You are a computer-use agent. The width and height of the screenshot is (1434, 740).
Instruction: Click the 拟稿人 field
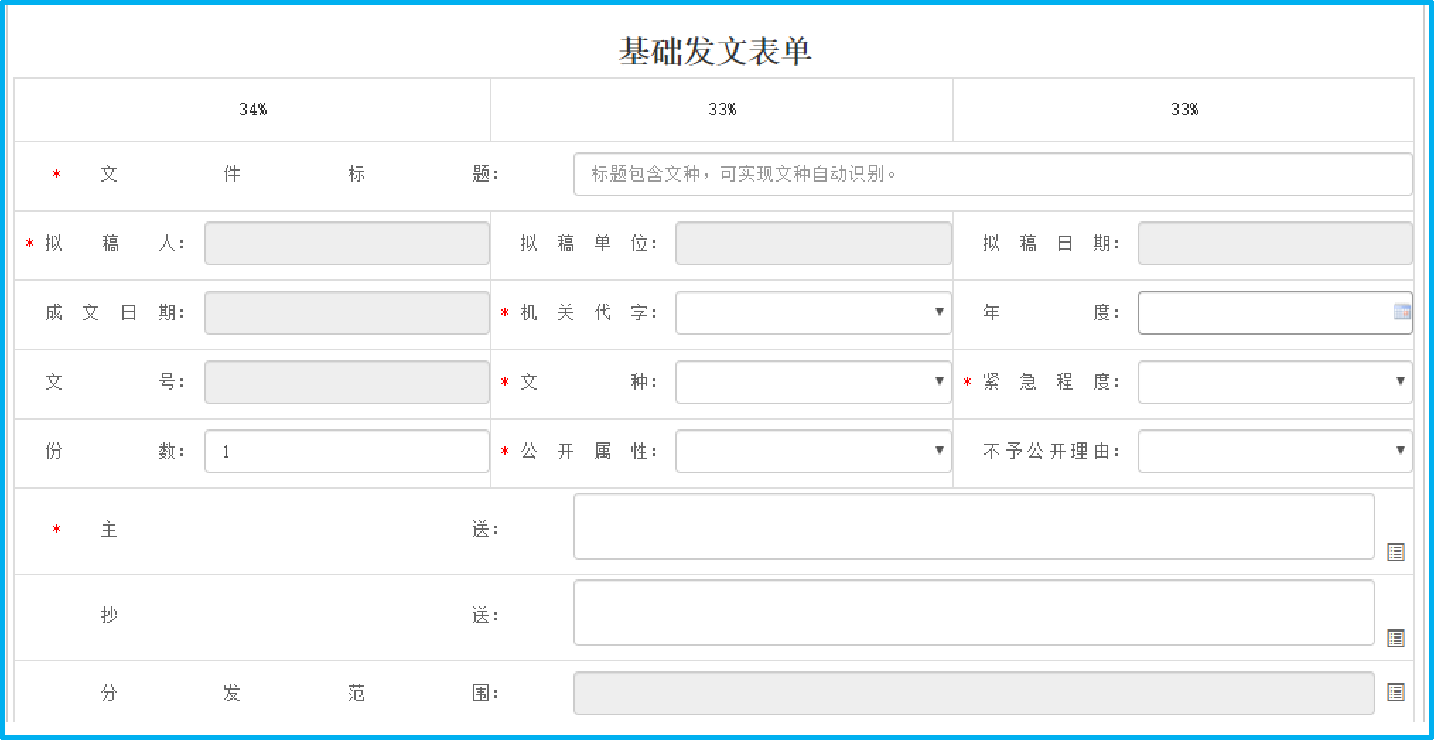[347, 243]
